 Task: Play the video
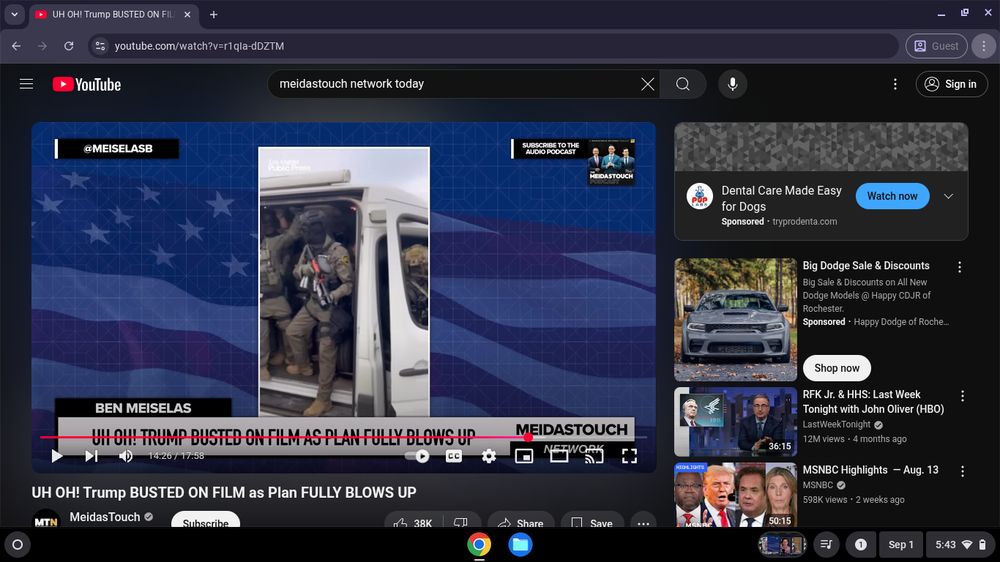click(57, 455)
